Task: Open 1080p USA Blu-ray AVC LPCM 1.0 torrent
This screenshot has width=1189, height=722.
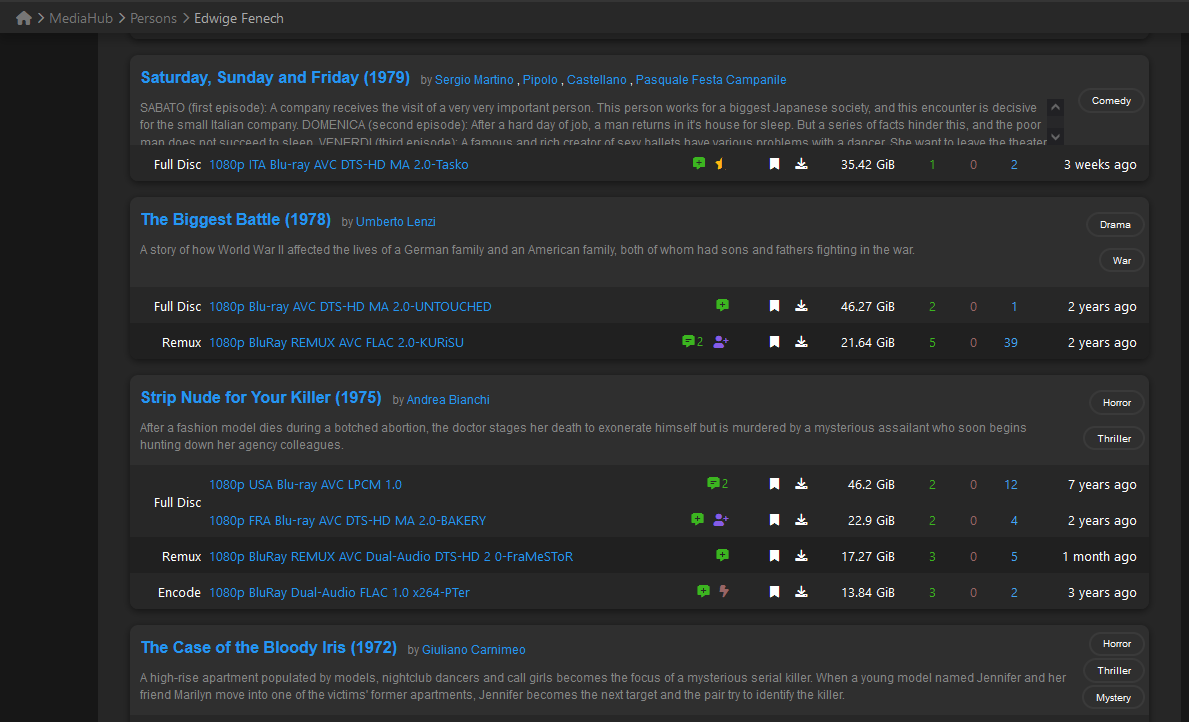Action: click(306, 485)
